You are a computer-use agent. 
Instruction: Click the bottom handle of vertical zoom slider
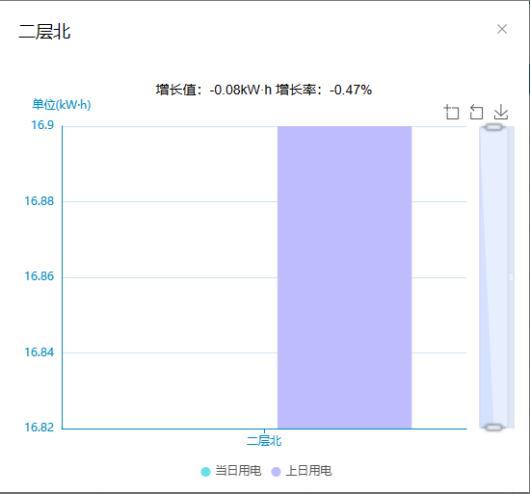(x=493, y=427)
